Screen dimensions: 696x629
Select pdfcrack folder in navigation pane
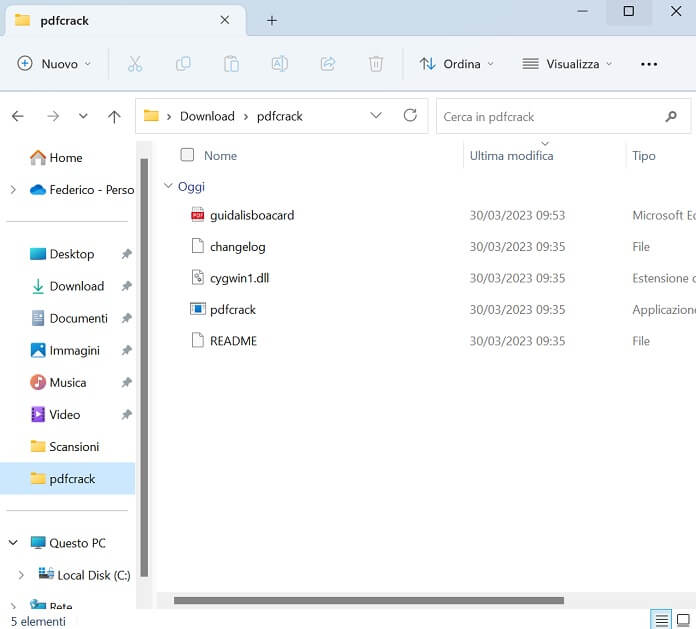[x=67, y=479]
